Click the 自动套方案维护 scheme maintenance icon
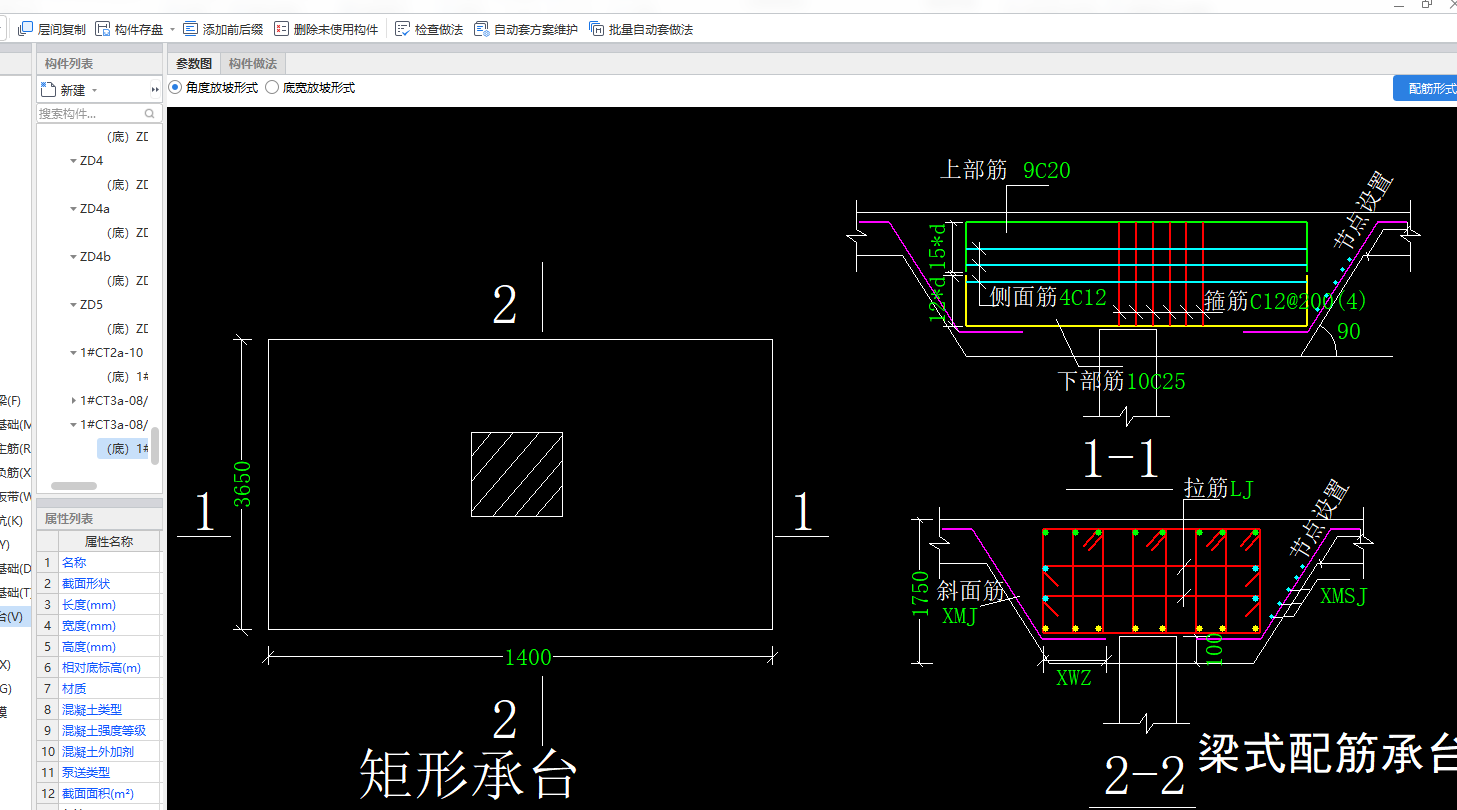Image resolution: width=1457 pixels, height=810 pixels. pos(482,30)
